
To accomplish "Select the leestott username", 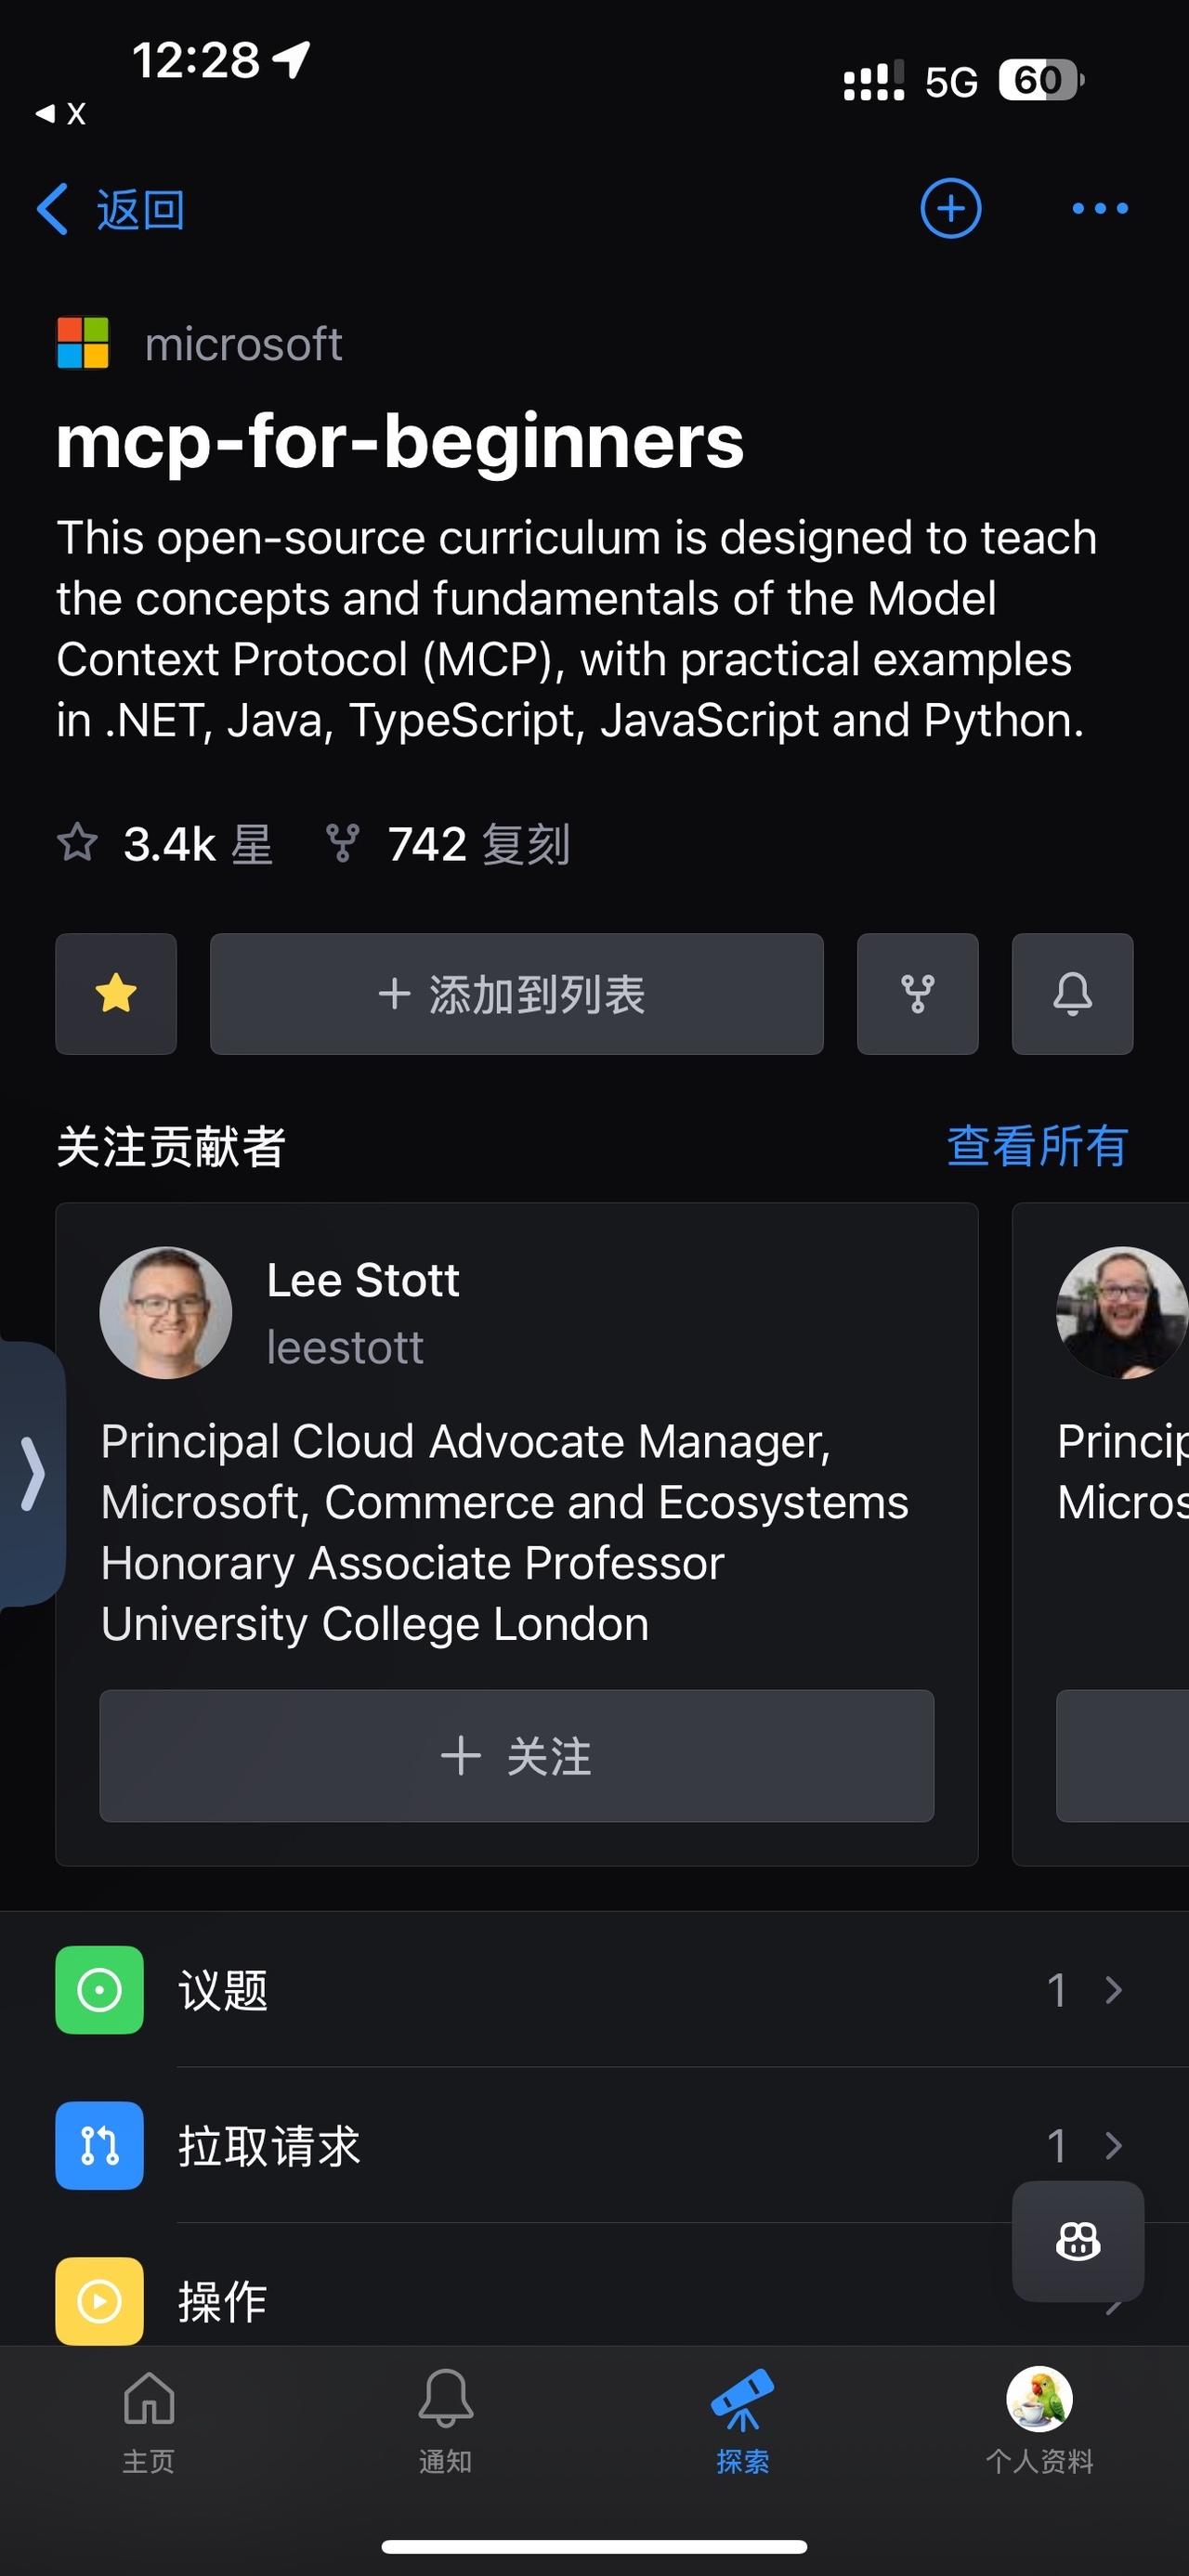I will [345, 1348].
